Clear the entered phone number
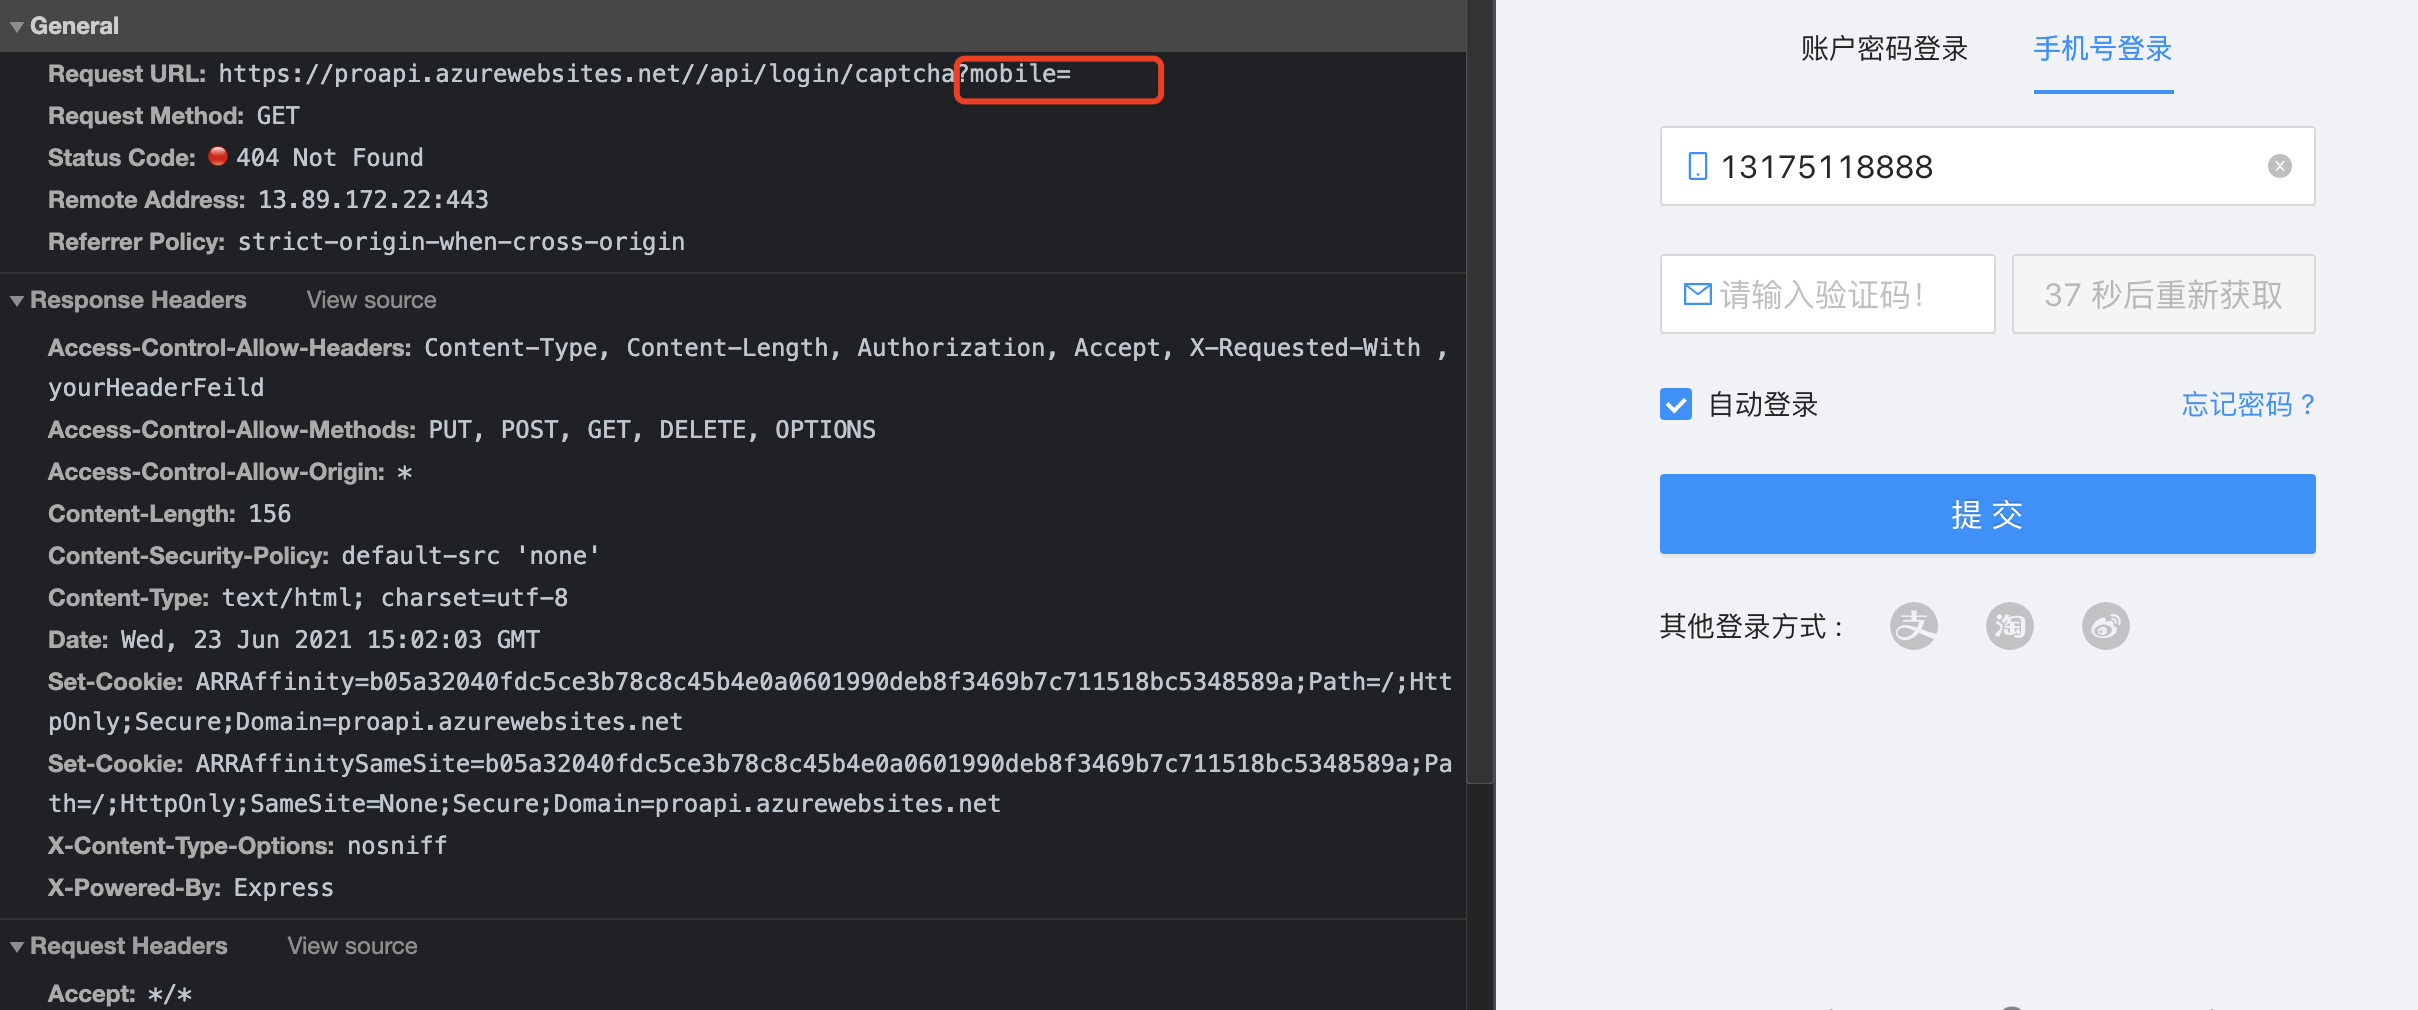This screenshot has height=1010, width=2418. click(2280, 166)
